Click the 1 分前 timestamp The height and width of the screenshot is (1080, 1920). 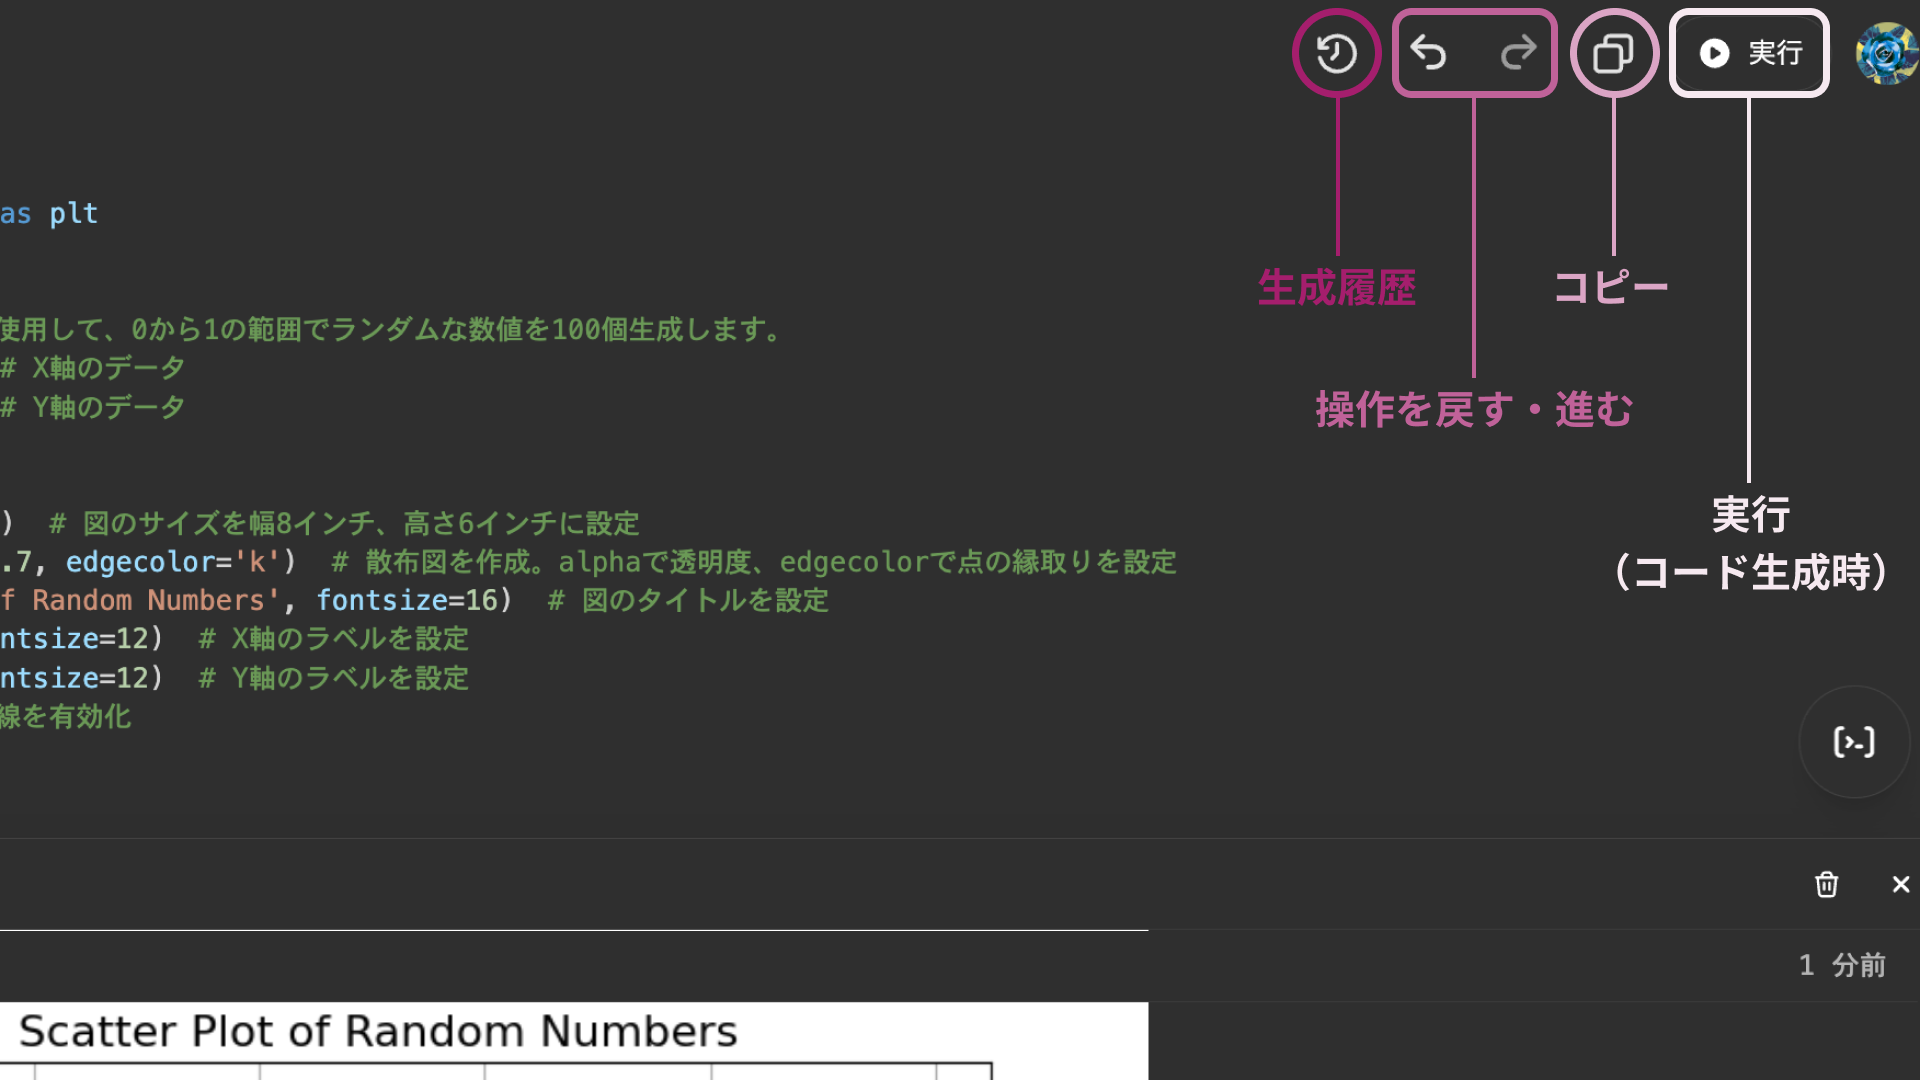[x=1842, y=965]
